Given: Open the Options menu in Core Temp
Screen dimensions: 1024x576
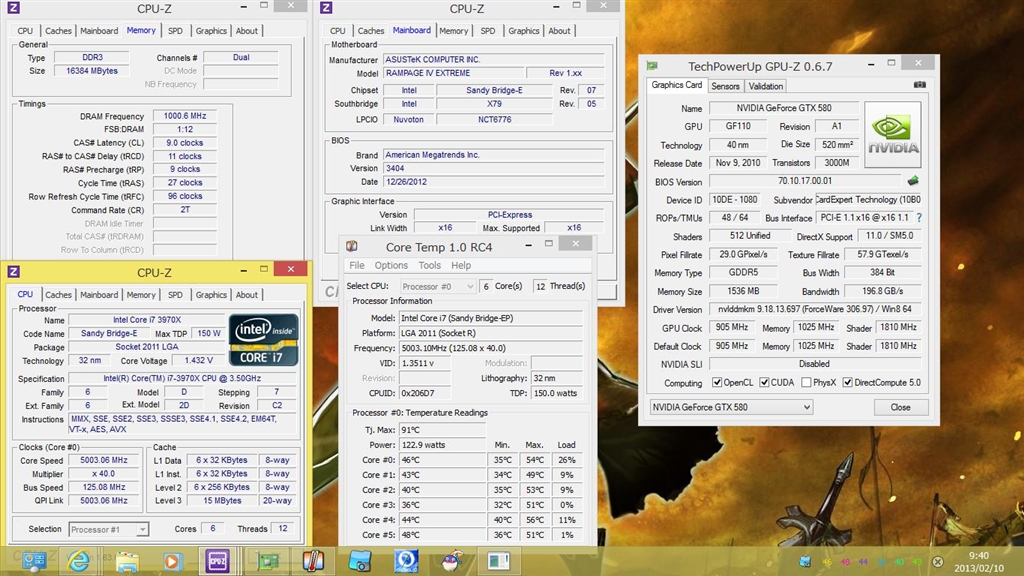Looking at the screenshot, I should 391,265.
